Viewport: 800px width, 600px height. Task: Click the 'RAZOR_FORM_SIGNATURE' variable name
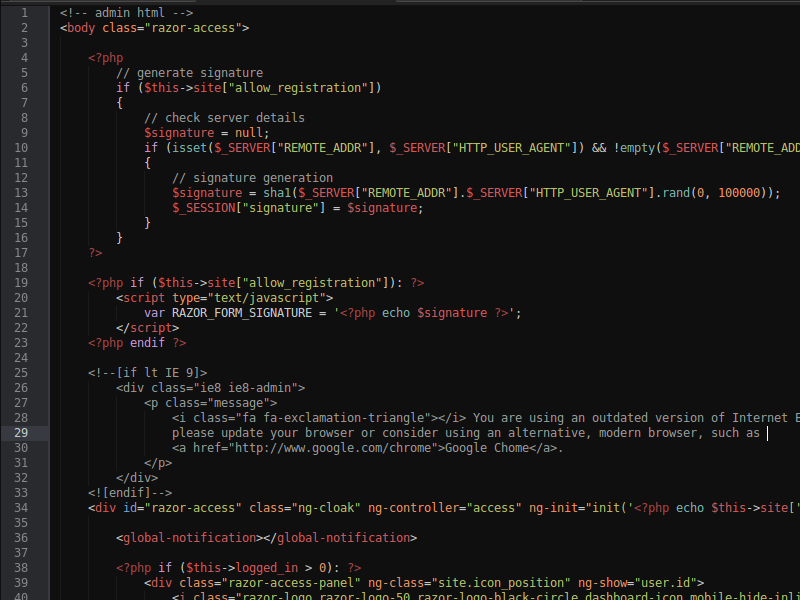(x=242, y=313)
